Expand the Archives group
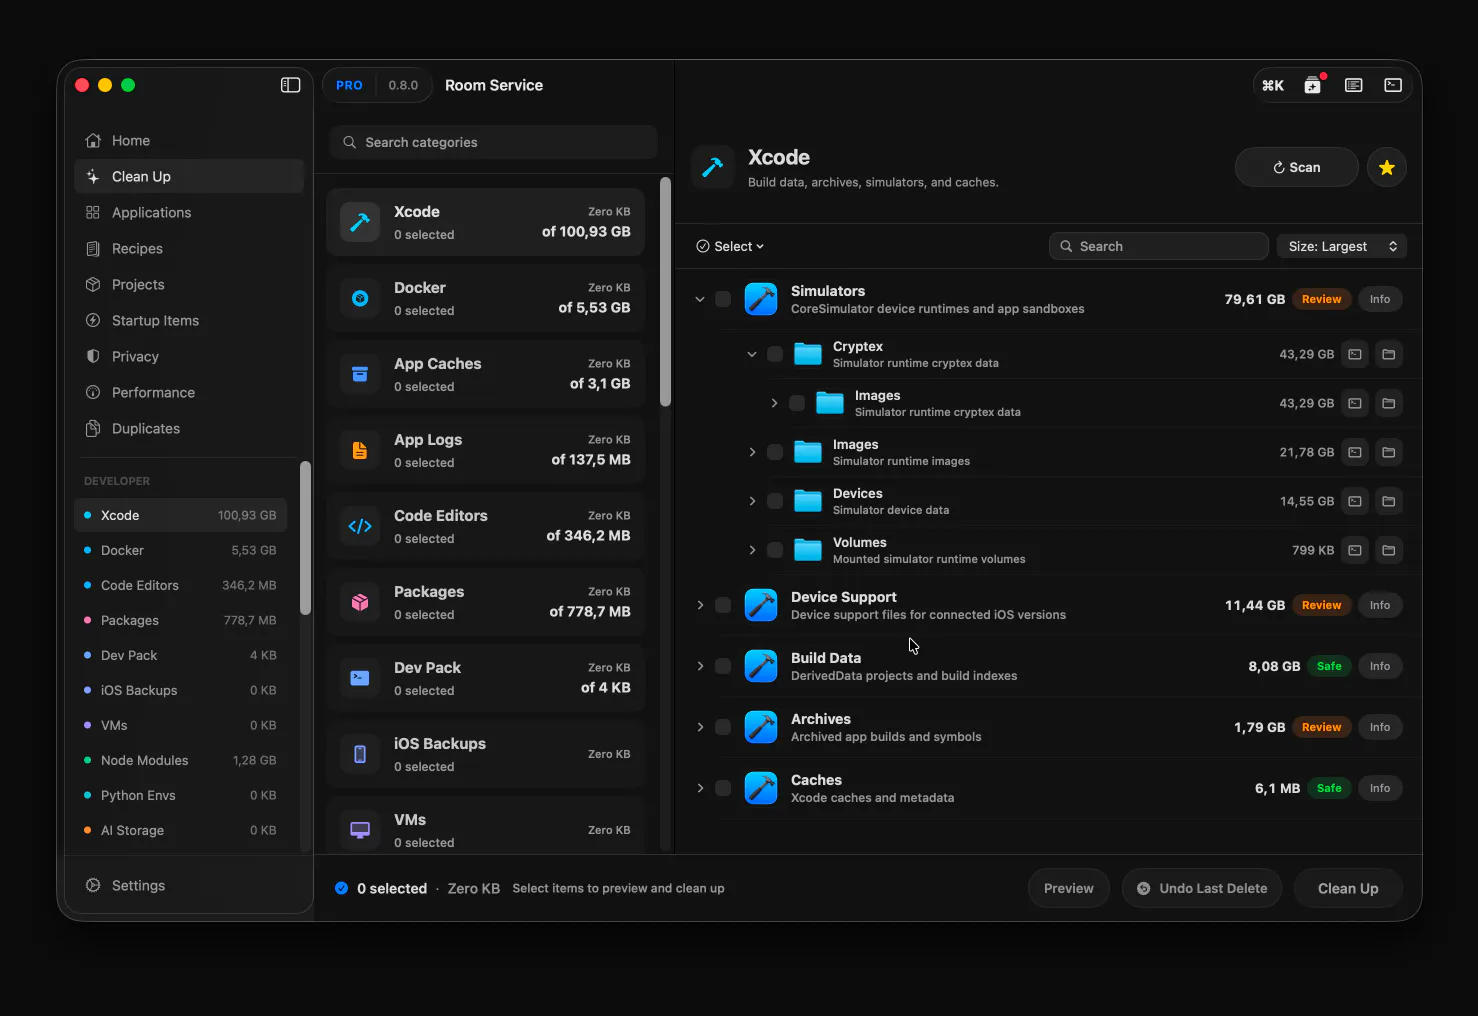 [x=700, y=727]
